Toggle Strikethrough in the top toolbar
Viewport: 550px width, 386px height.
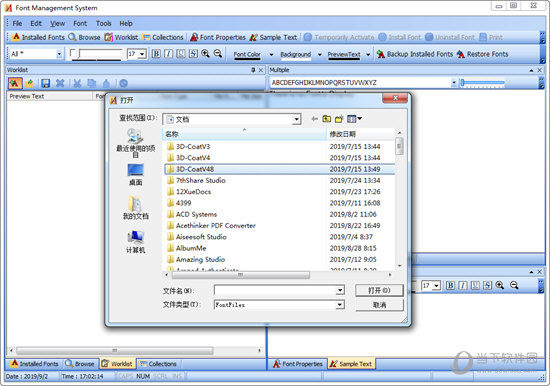tap(193, 54)
